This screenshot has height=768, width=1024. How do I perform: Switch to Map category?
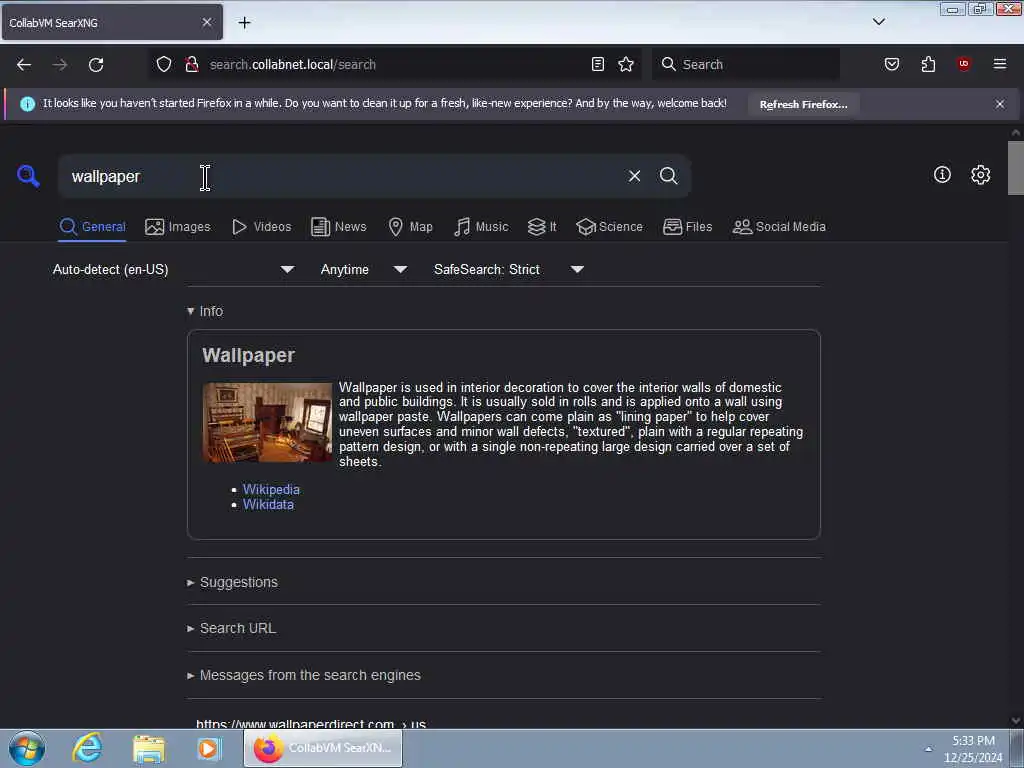[x=411, y=227]
